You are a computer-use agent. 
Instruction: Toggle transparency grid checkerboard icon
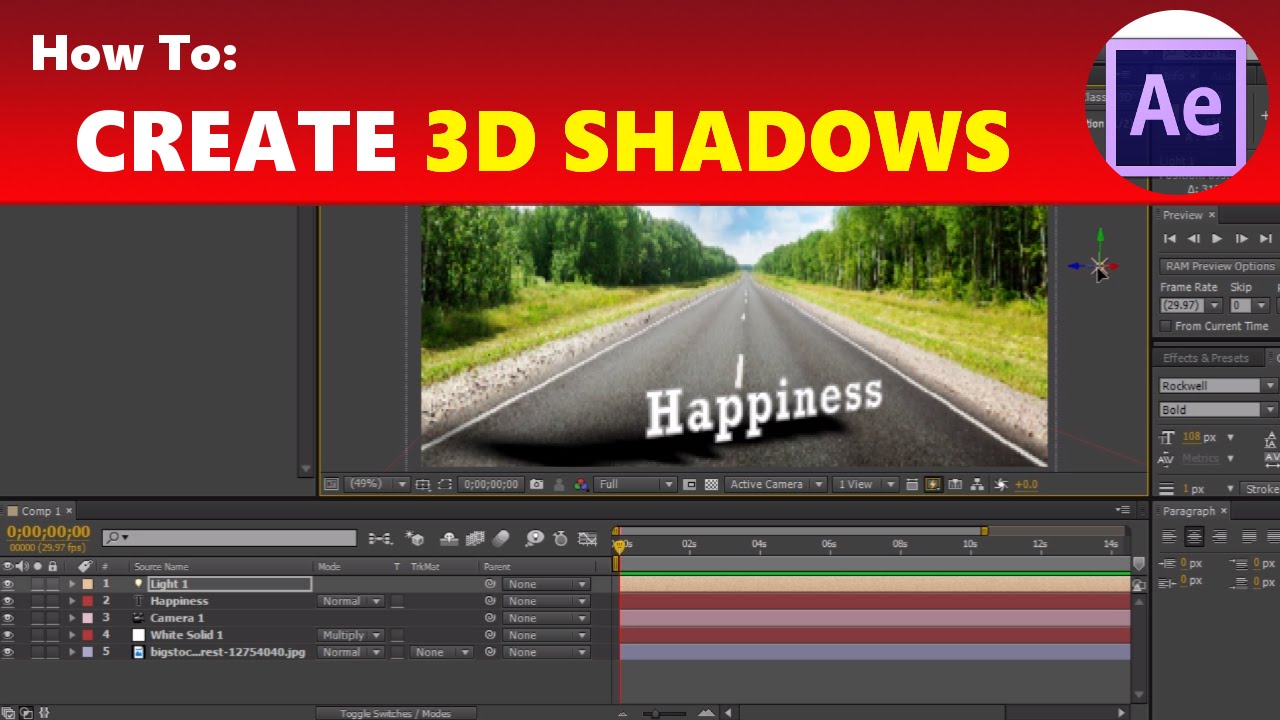711,484
